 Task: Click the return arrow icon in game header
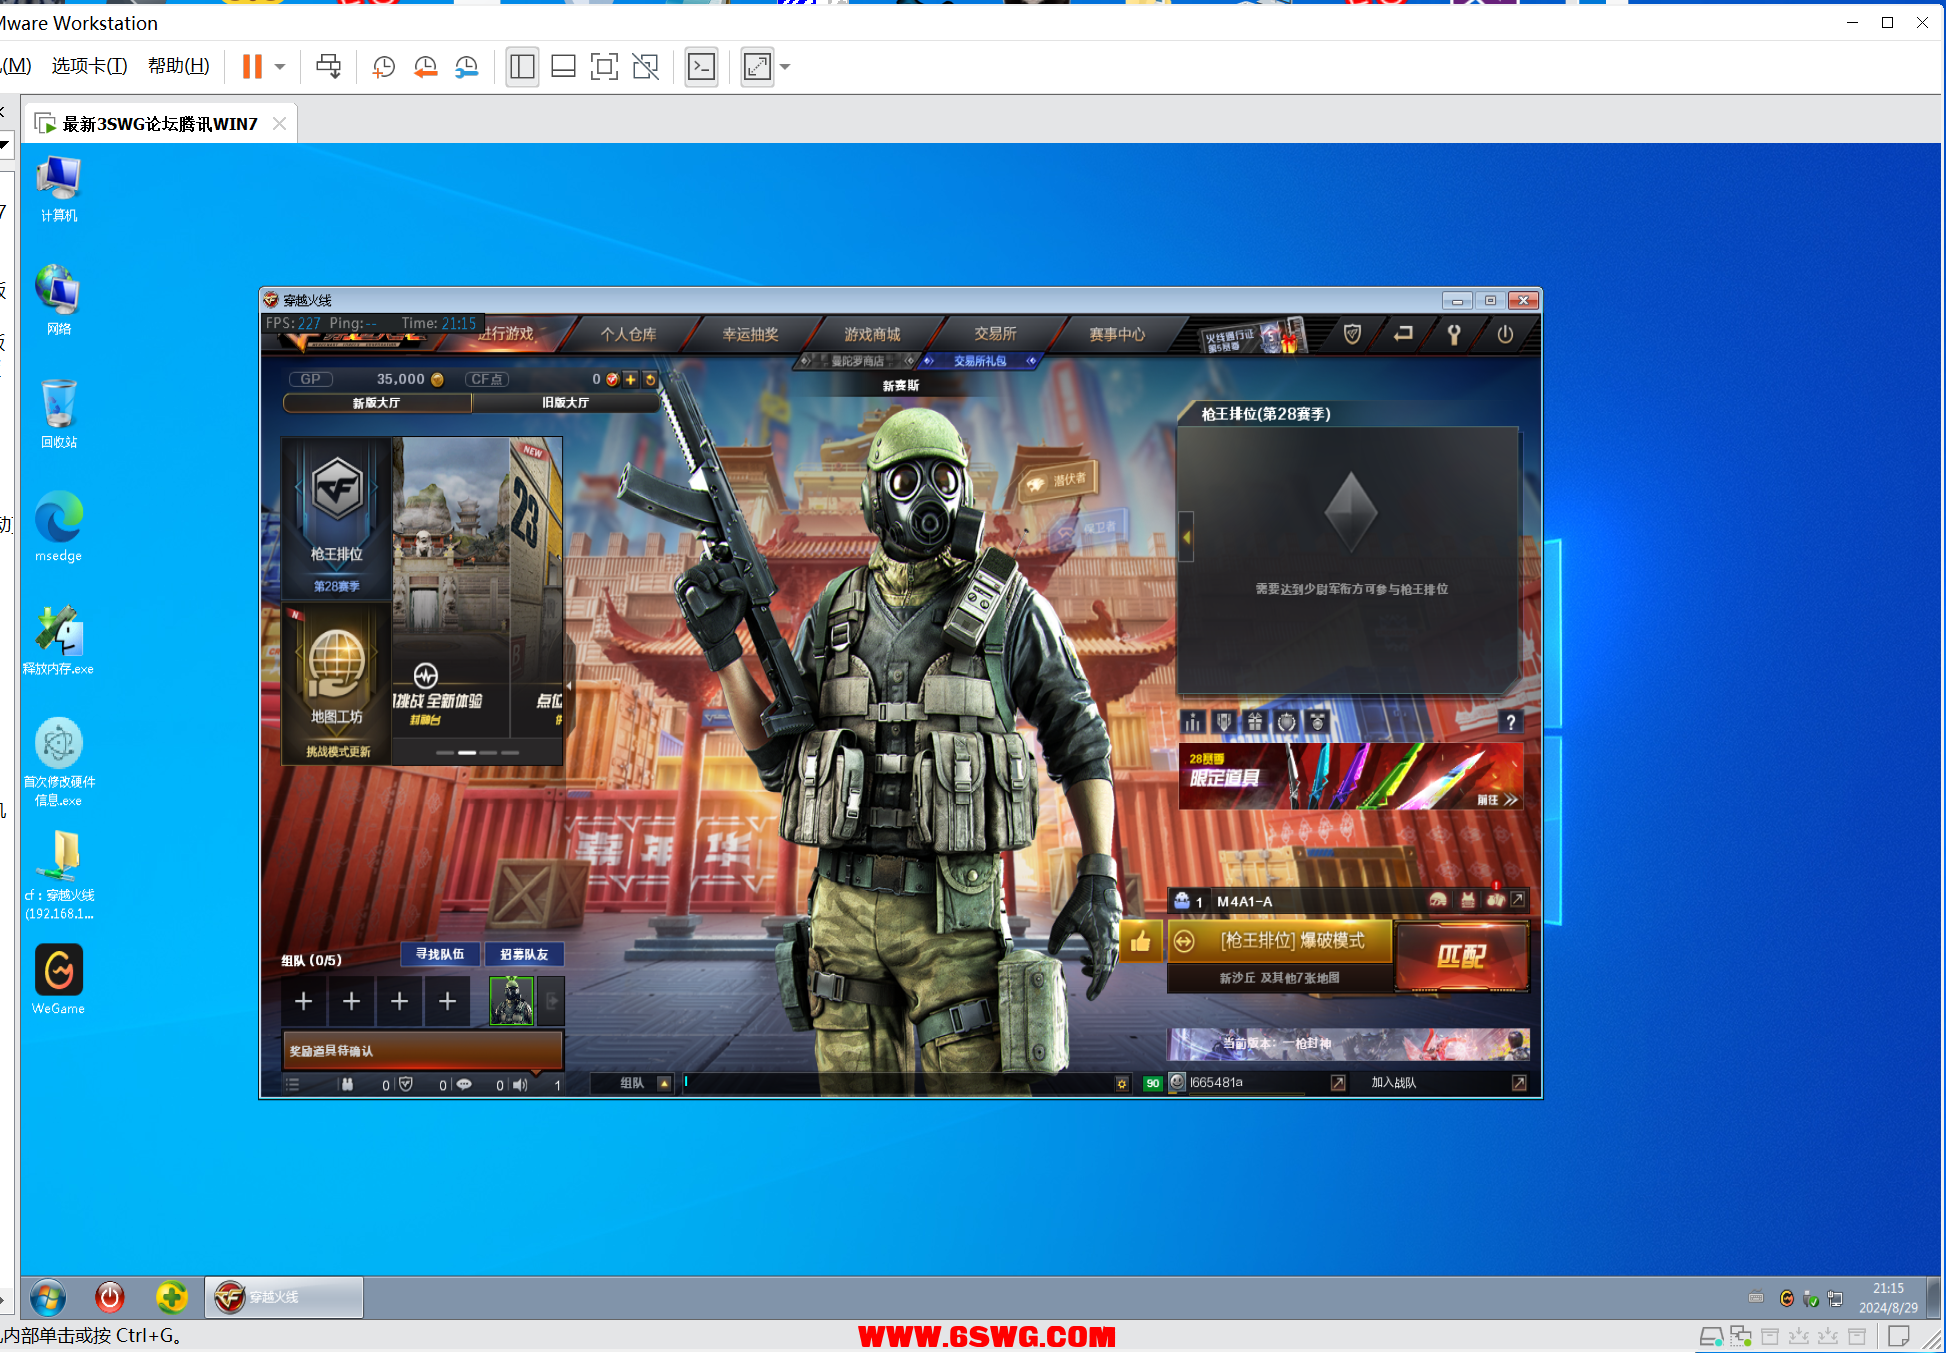pos(1404,334)
